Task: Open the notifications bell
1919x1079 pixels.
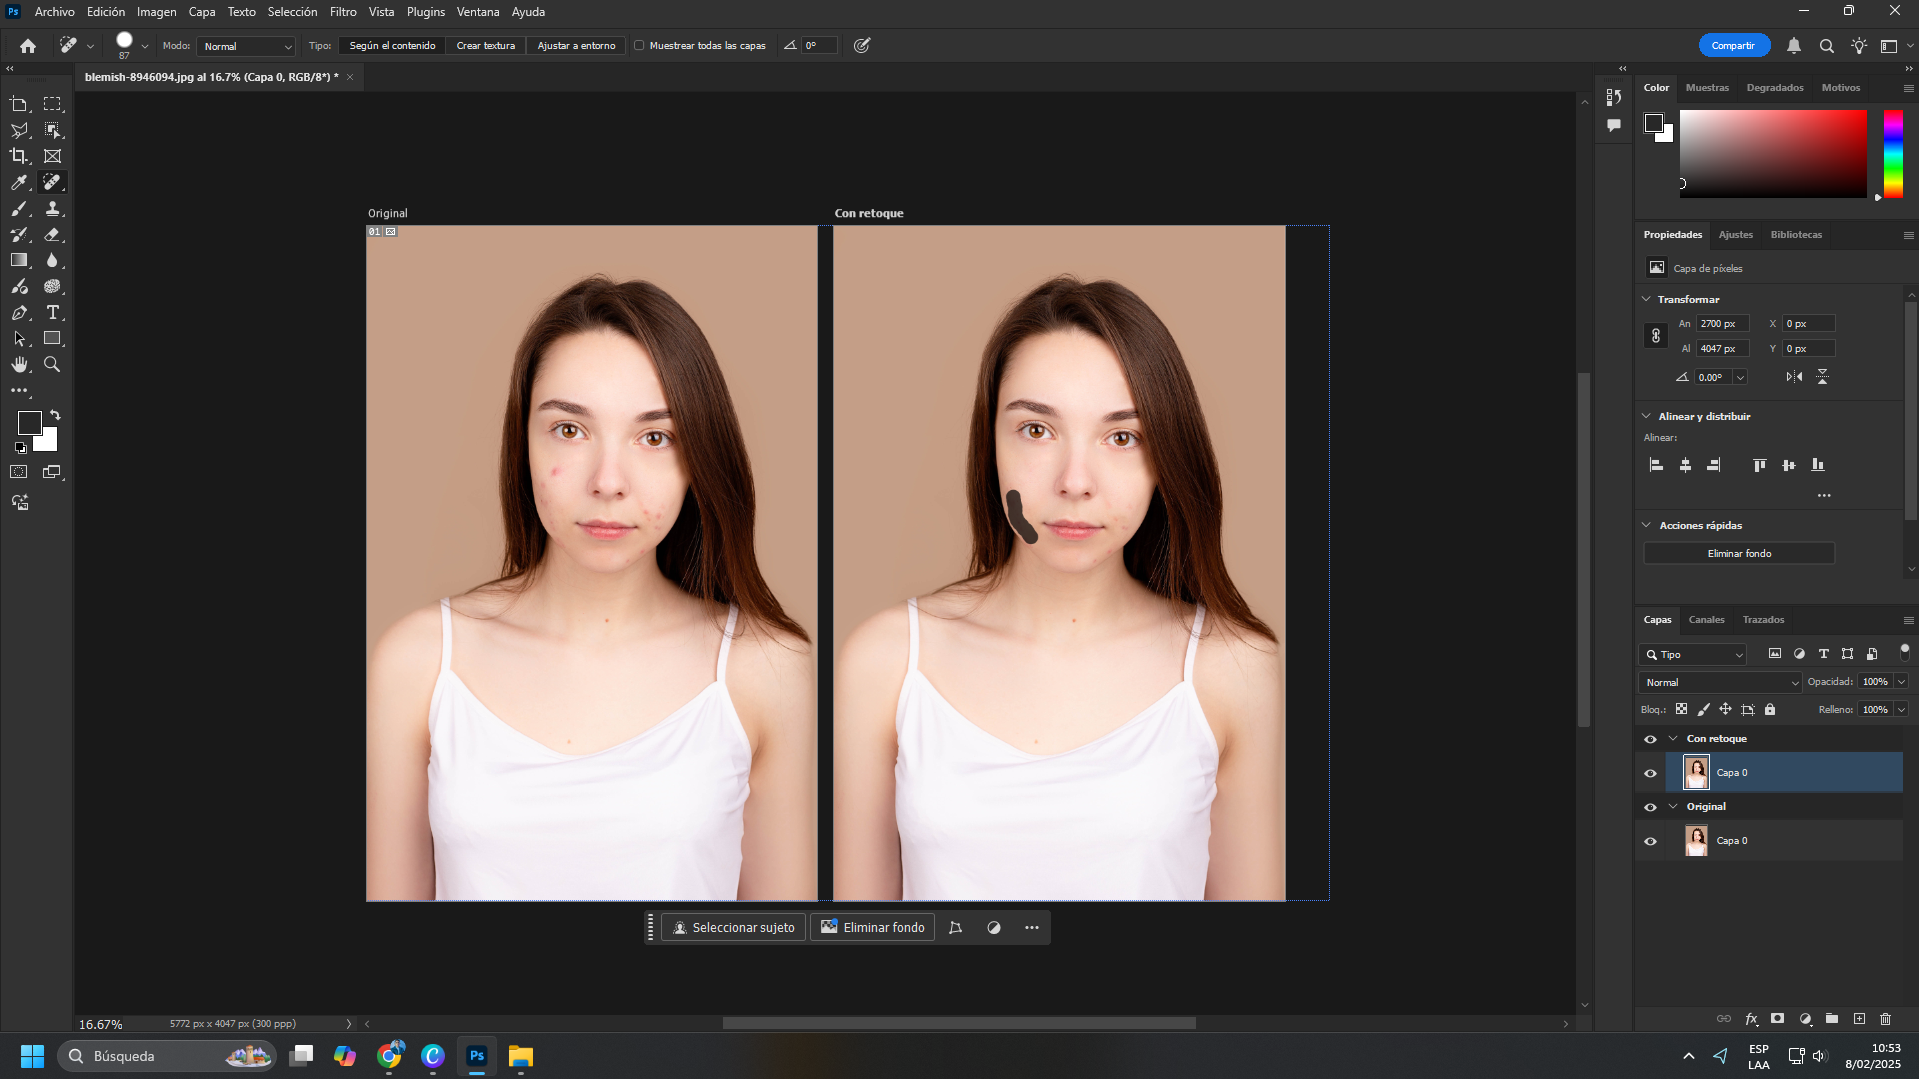Action: point(1794,46)
